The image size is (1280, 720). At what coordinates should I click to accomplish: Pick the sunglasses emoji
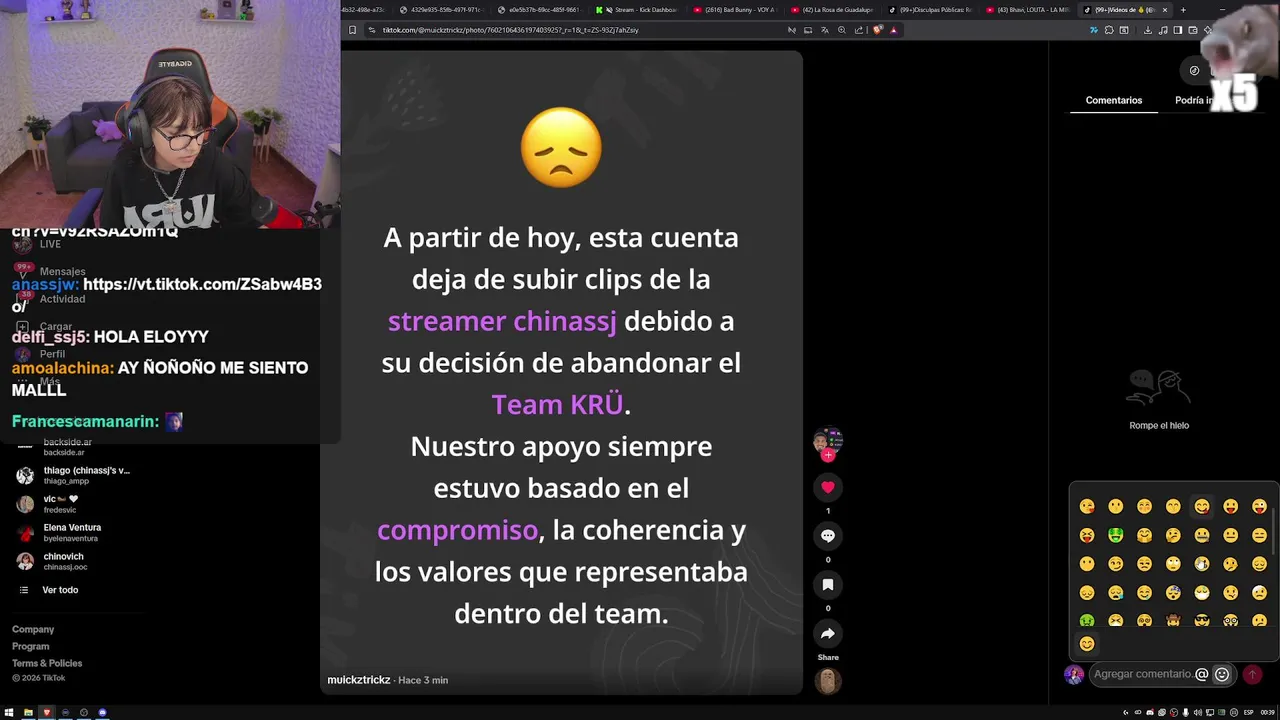pyautogui.click(x=1202, y=621)
